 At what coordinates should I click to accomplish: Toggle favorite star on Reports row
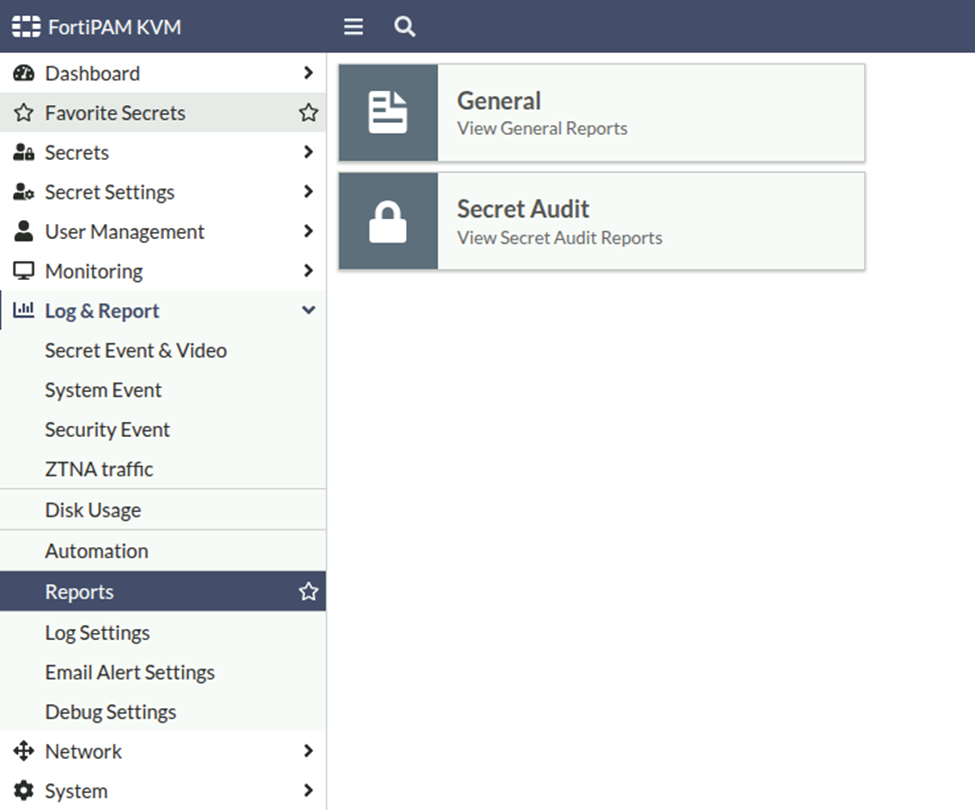tap(308, 591)
